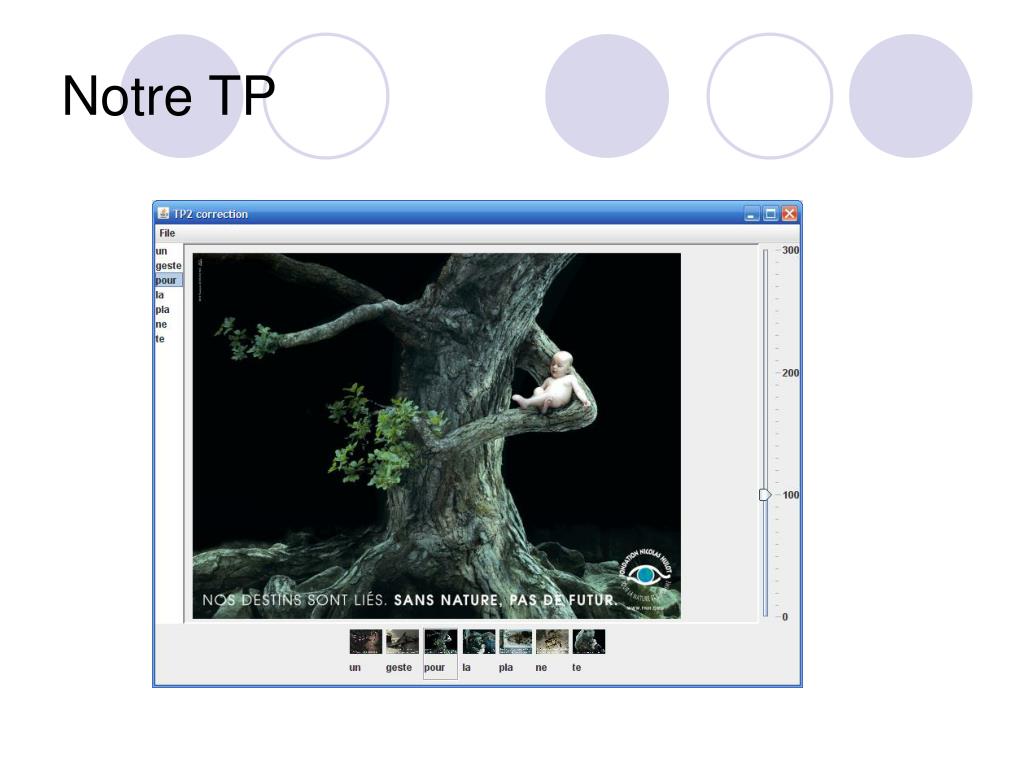Click the 'pla' thumbnail image

[x=516, y=642]
